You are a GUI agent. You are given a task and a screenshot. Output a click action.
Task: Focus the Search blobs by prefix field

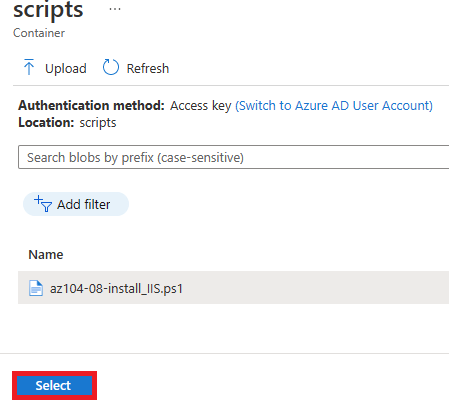click(x=233, y=157)
